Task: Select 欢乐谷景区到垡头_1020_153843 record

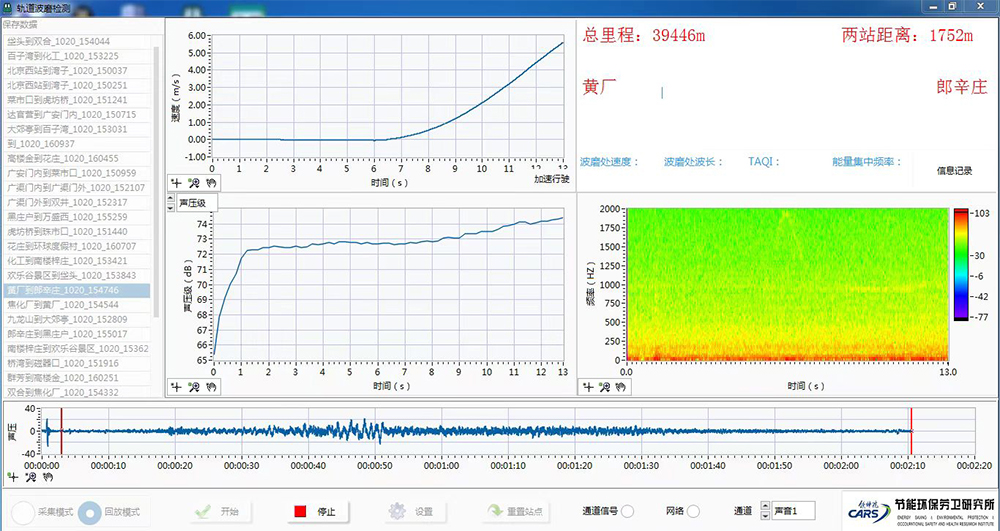Action: [x=76, y=276]
